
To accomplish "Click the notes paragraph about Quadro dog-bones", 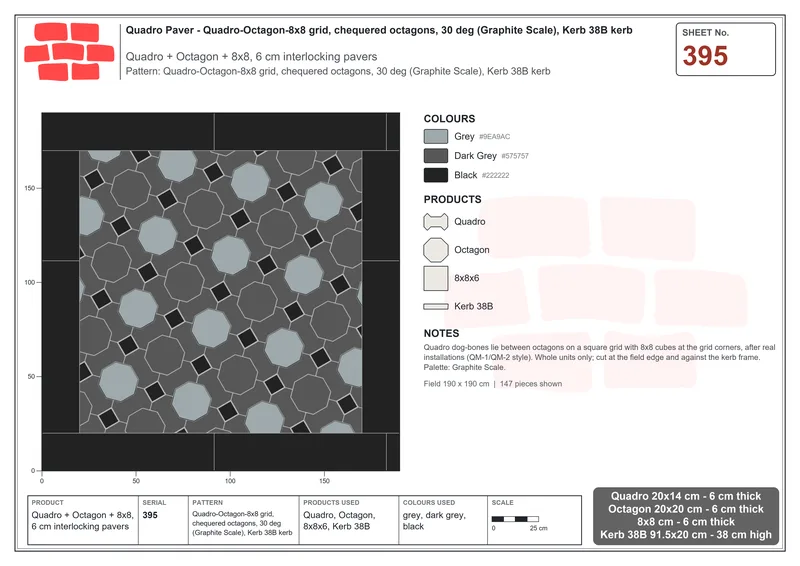I will [x=599, y=357].
